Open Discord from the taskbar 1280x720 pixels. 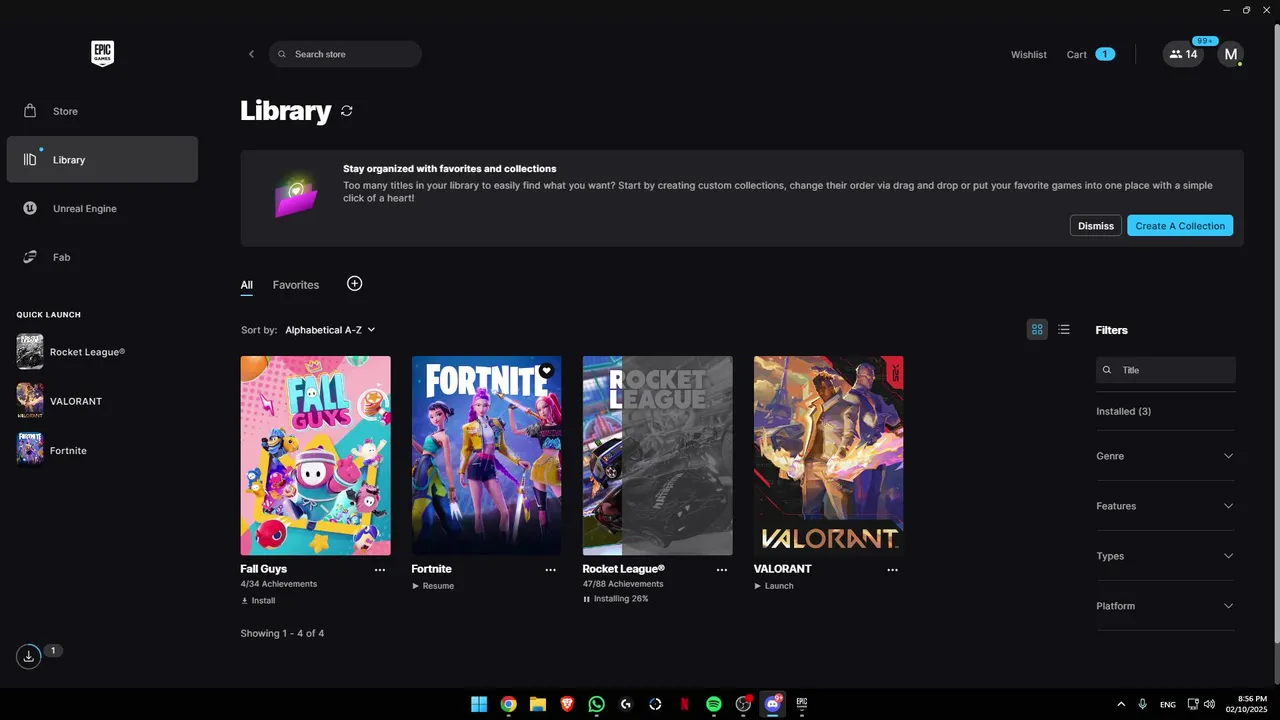pos(772,704)
